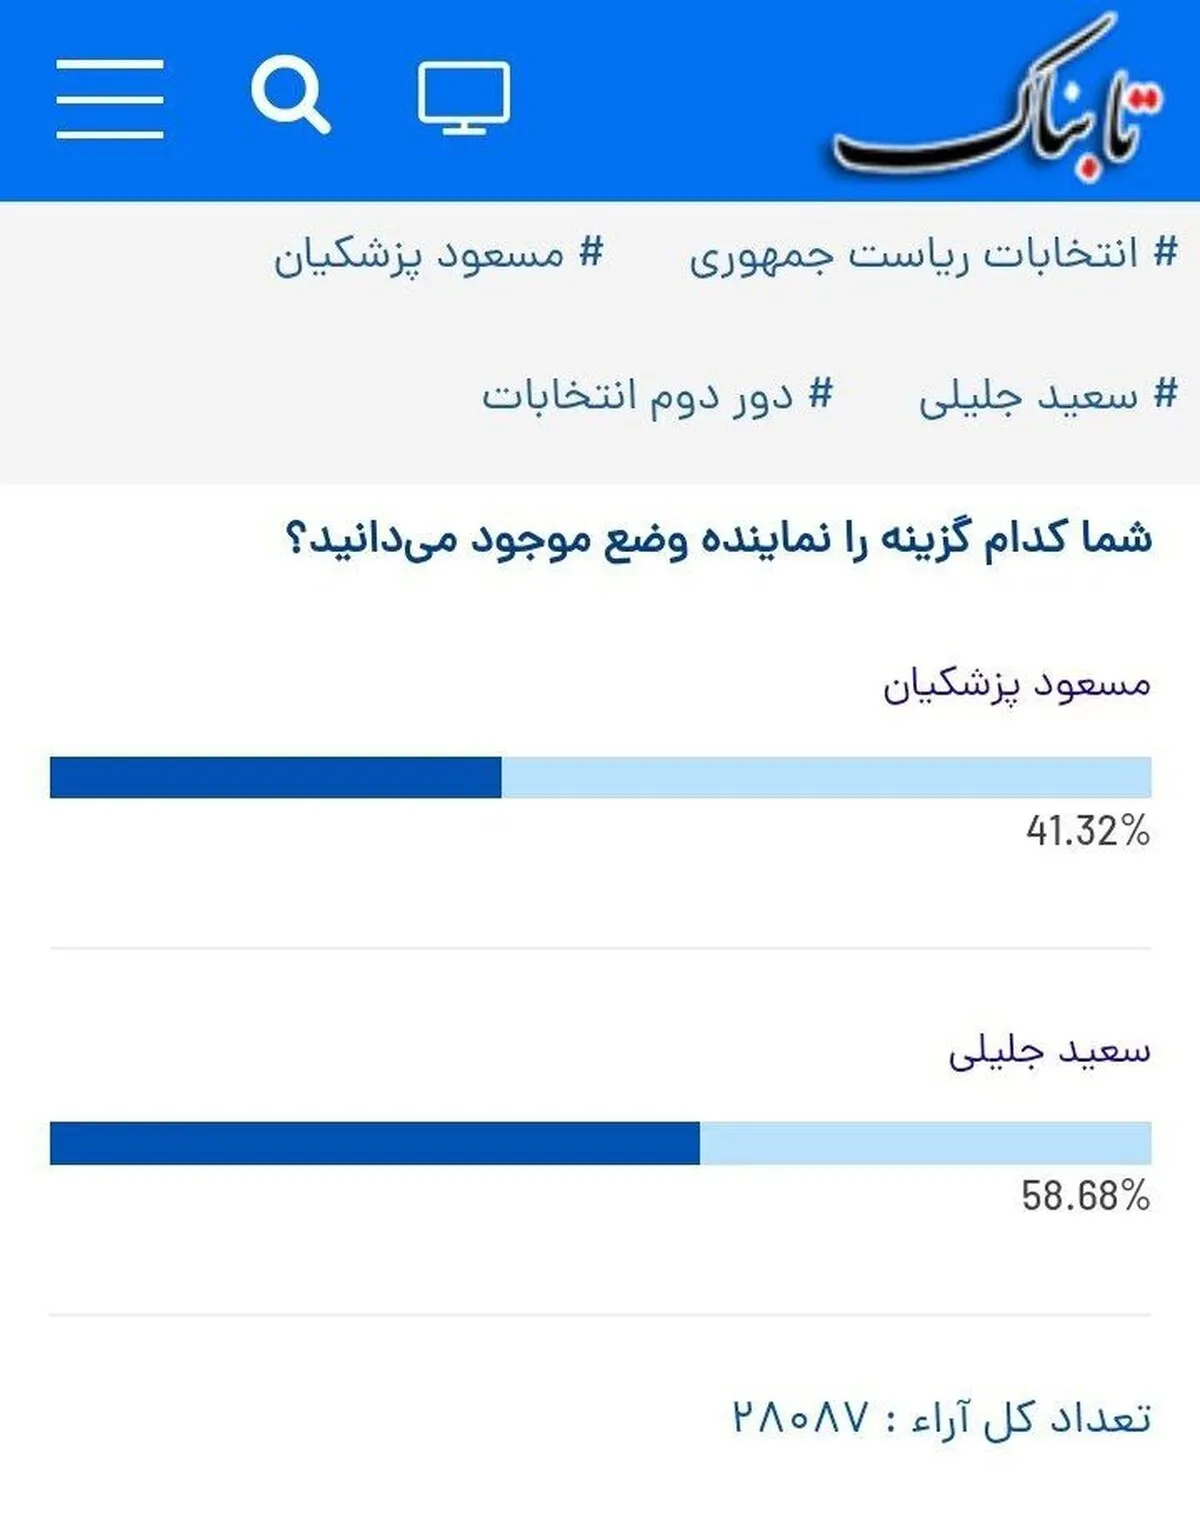1200x1525 pixels.
Task: Open the hamburger menu
Action: click(110, 98)
